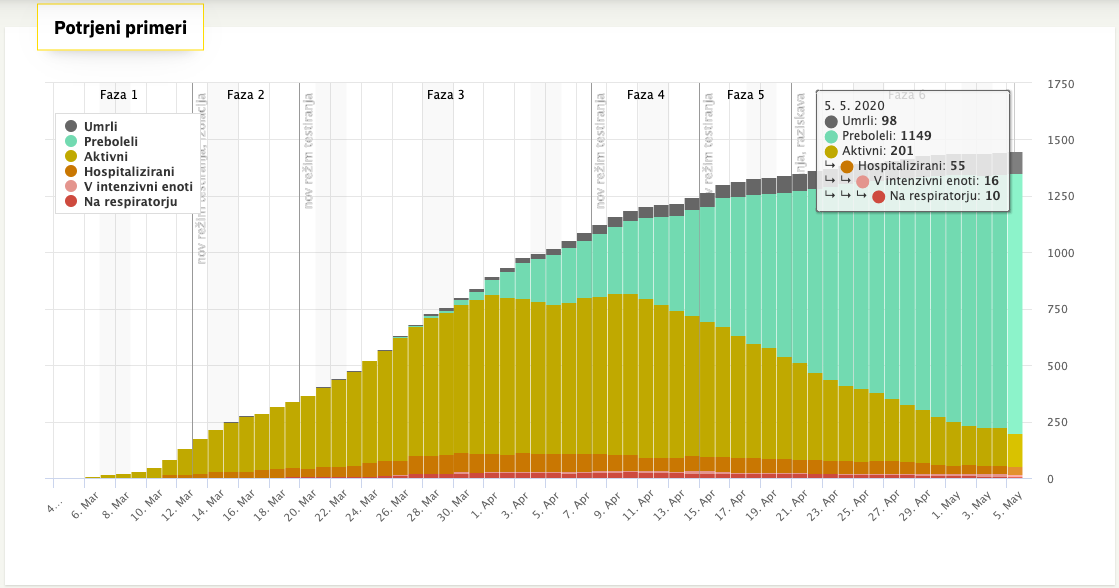Click the orange Hospitalizirani circle in the tooltip

[848, 167]
